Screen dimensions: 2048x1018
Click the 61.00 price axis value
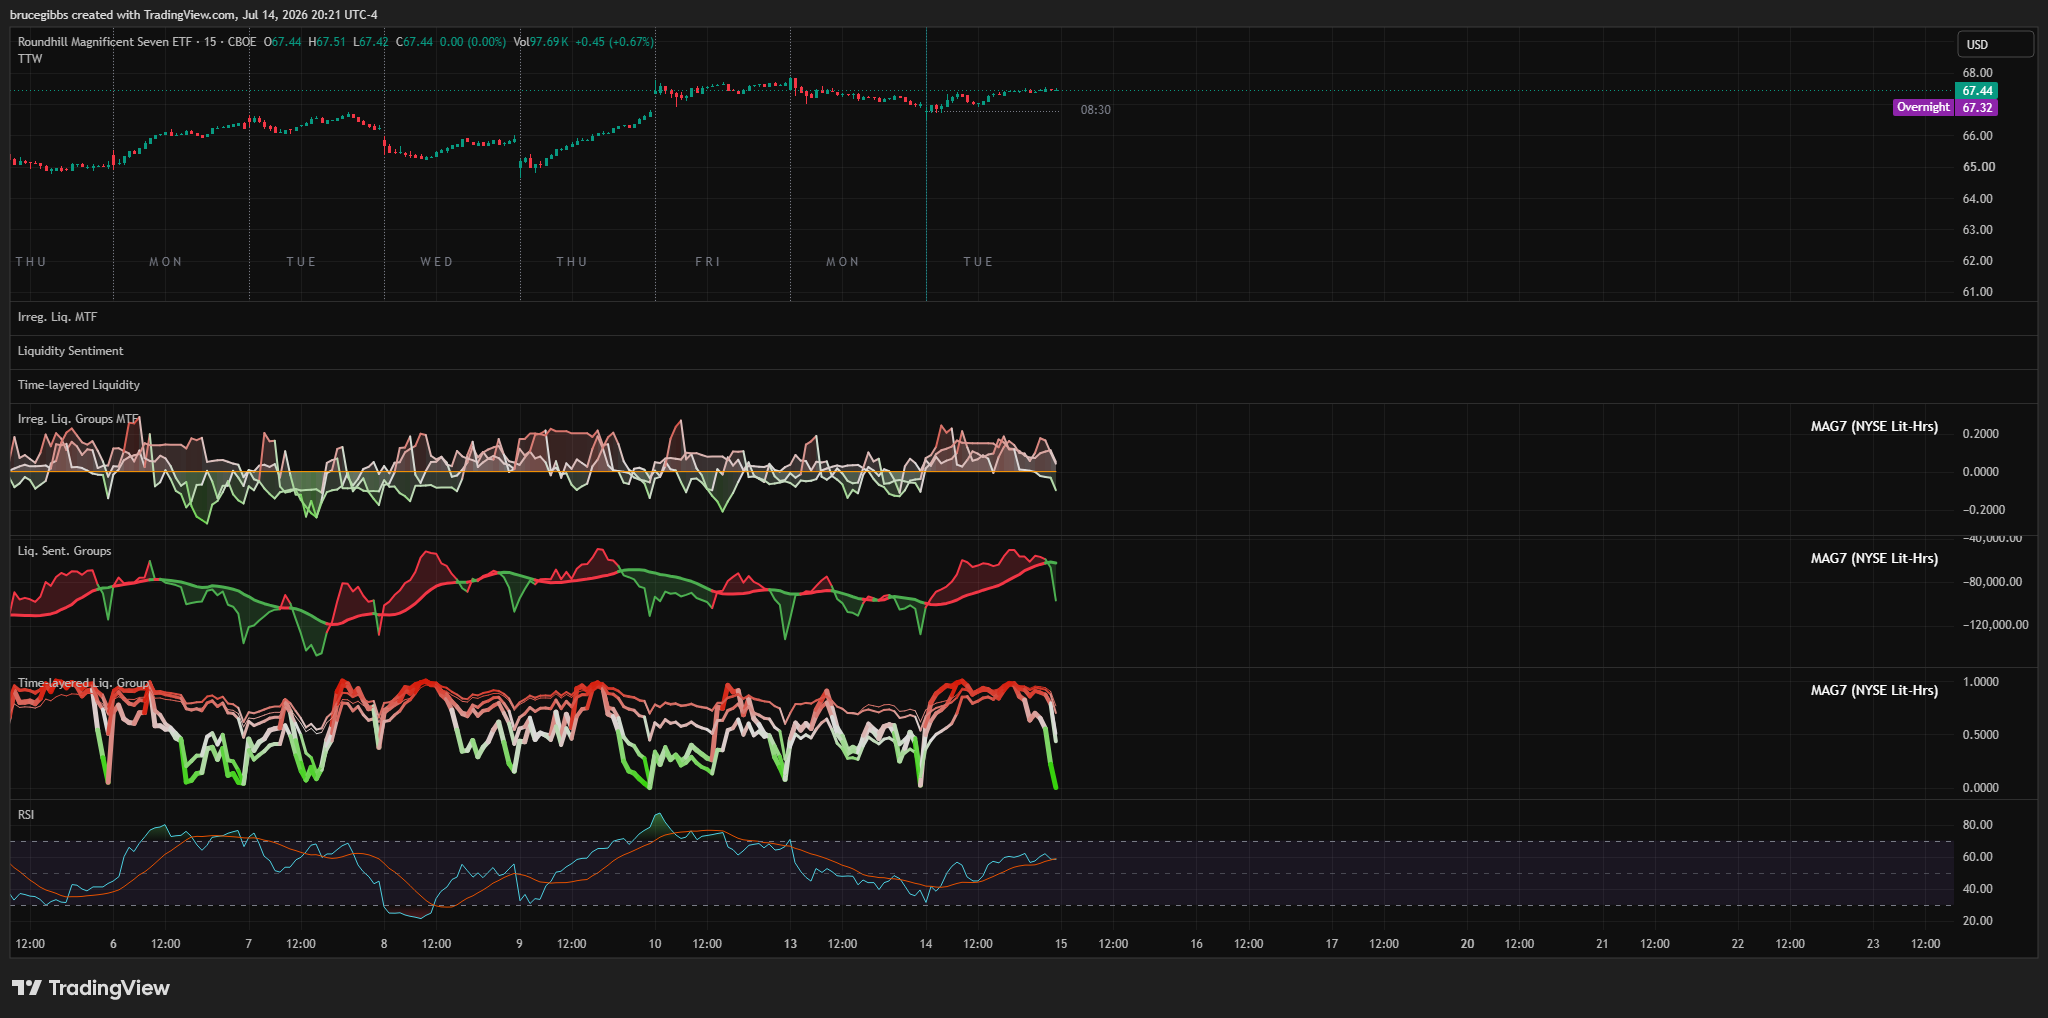coord(1977,292)
